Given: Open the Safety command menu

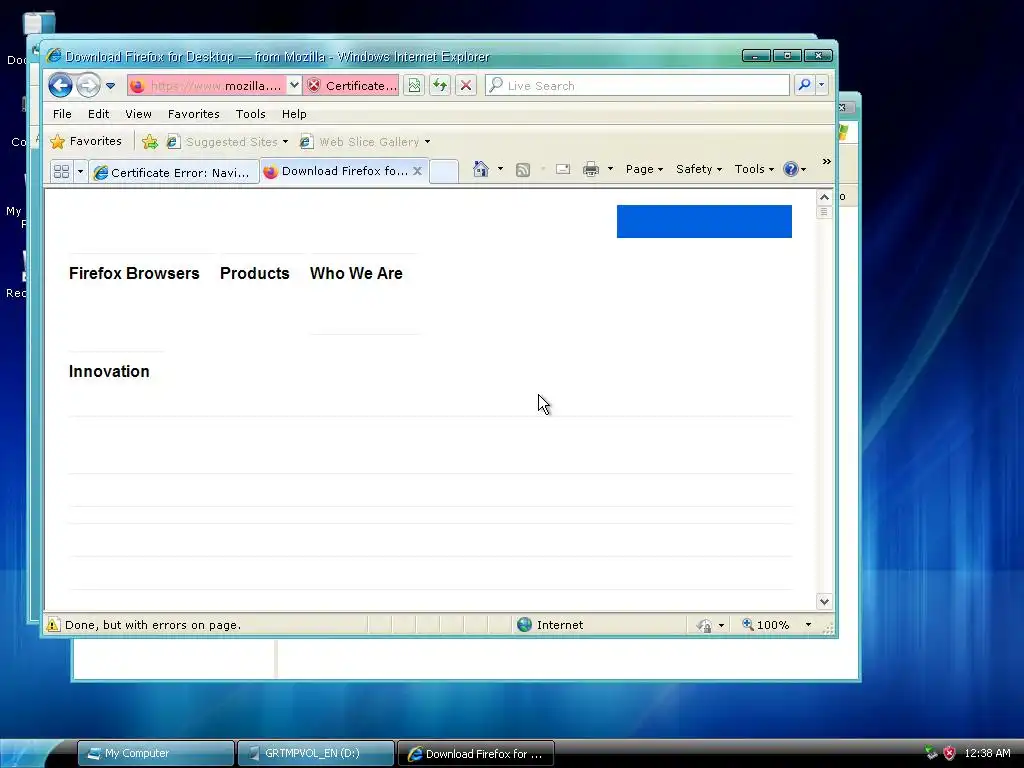Looking at the screenshot, I should point(699,169).
